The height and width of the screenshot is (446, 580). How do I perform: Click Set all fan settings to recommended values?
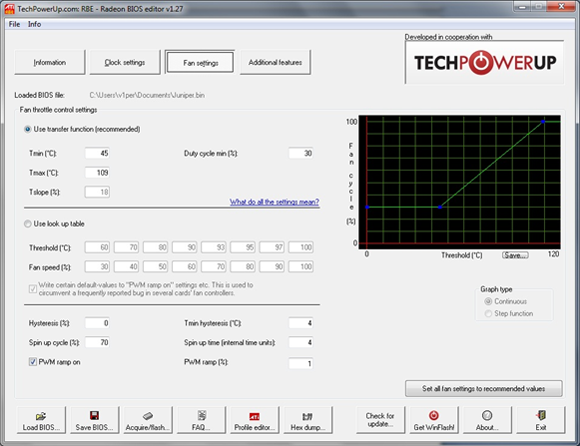click(483, 389)
